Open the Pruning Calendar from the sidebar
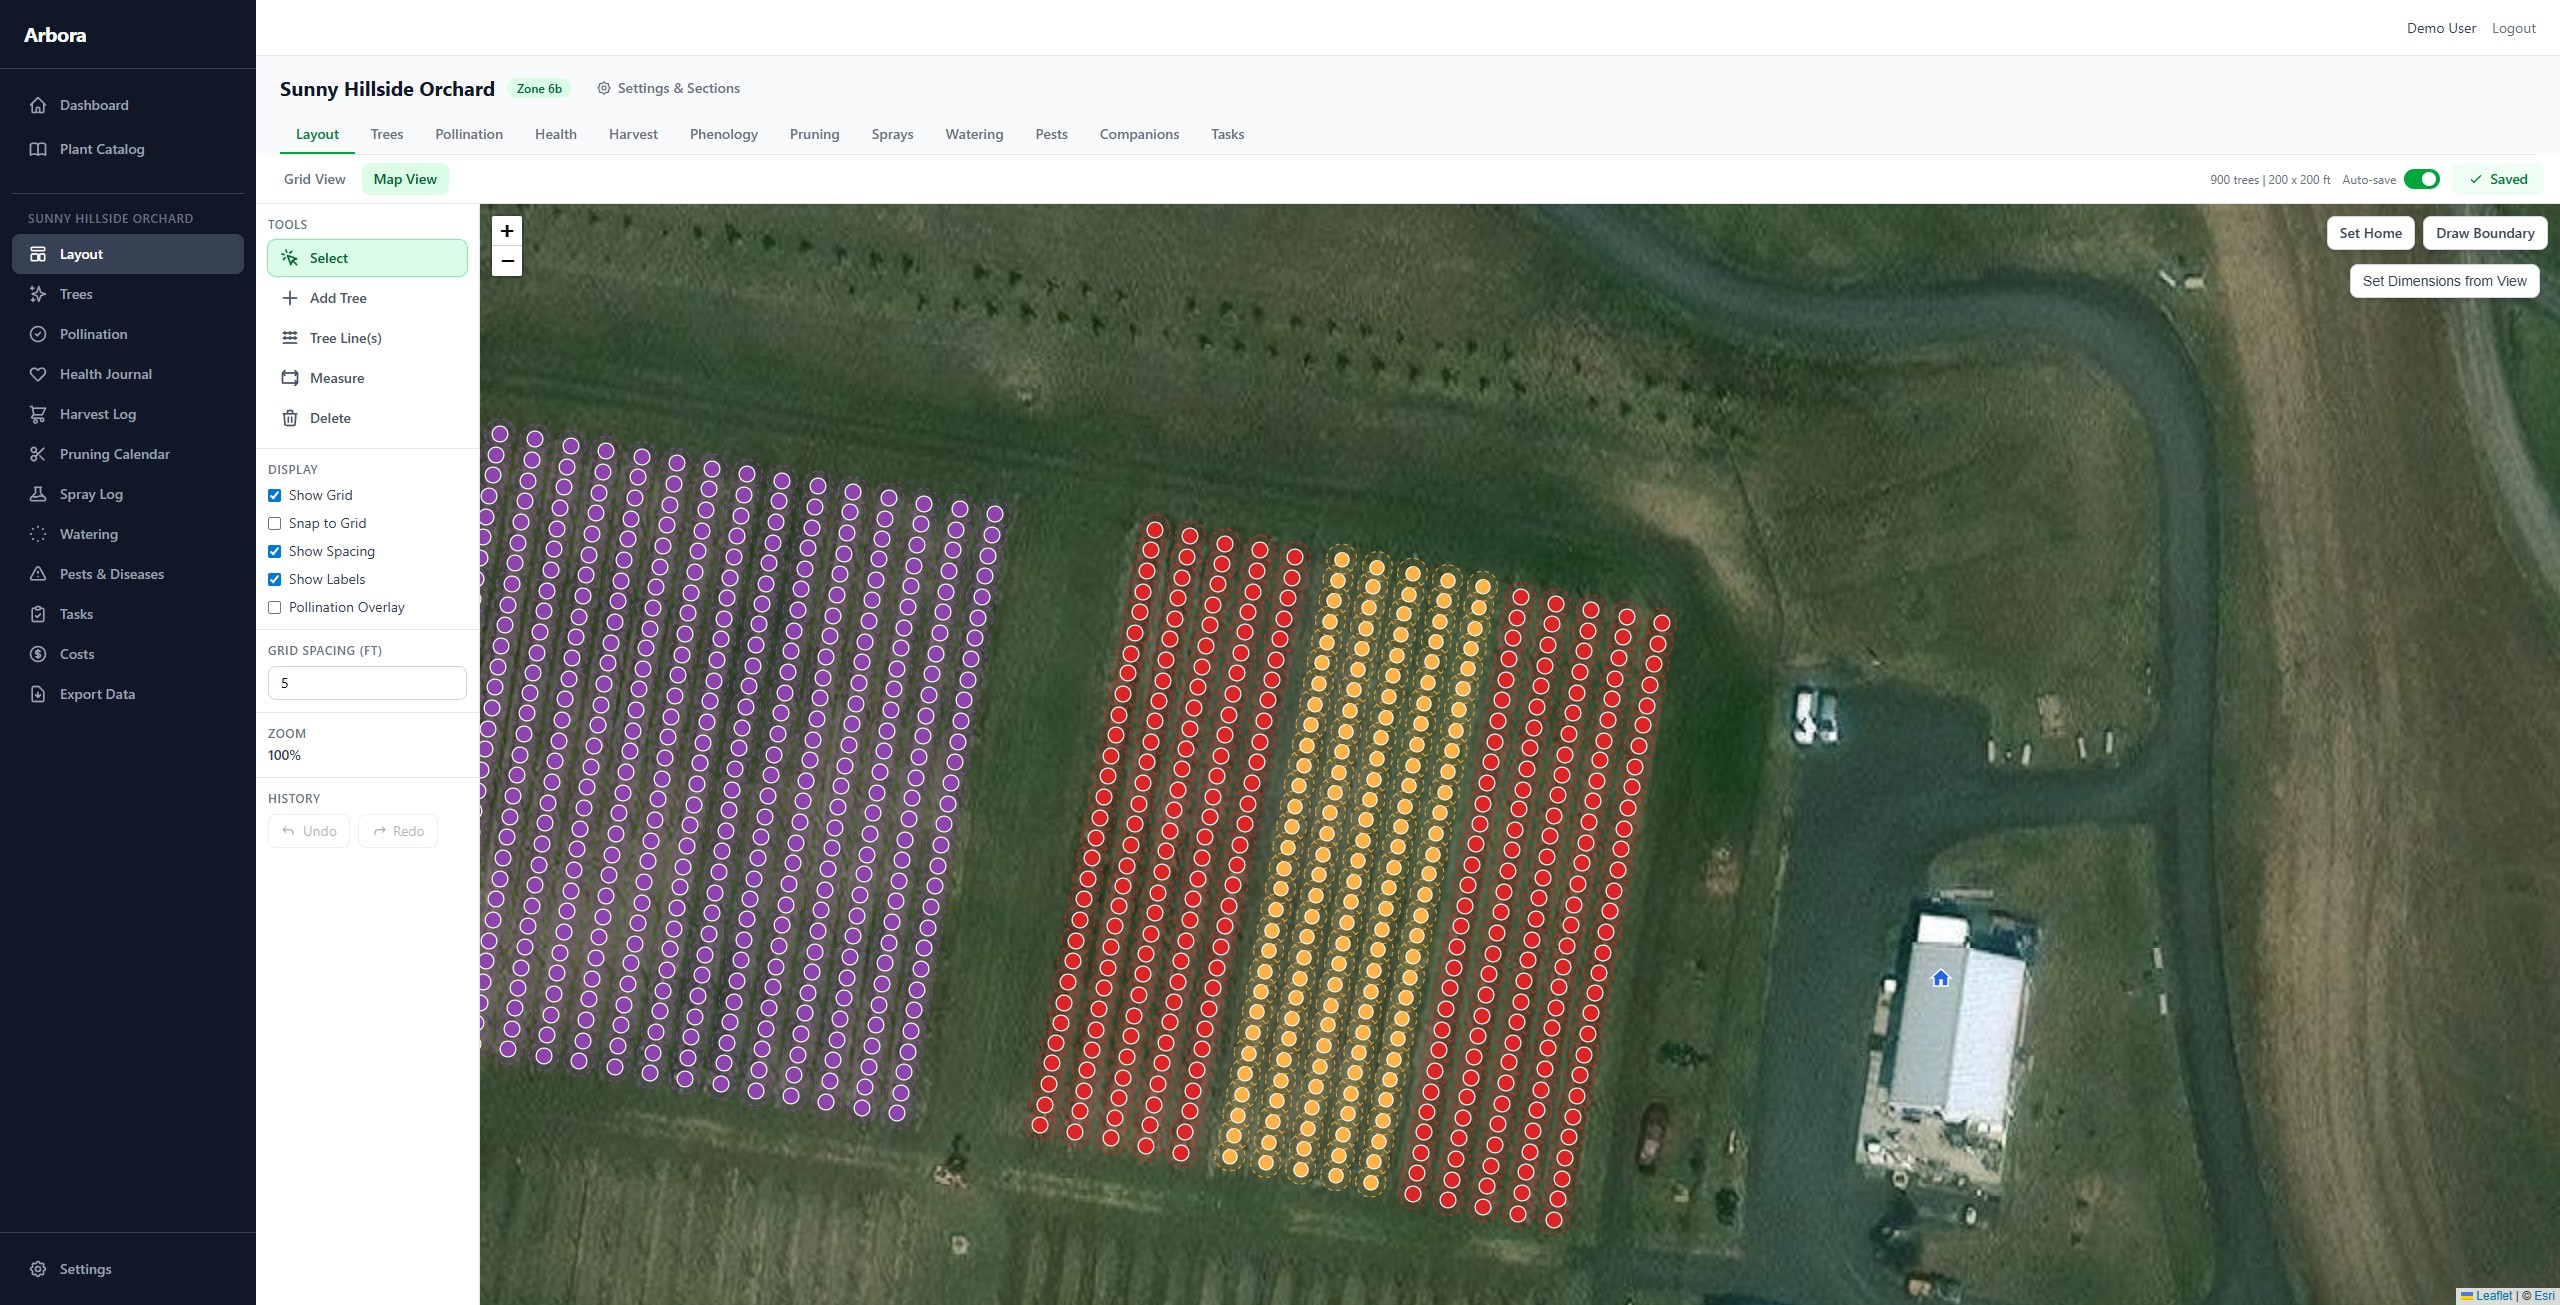The height and width of the screenshot is (1305, 2560). [x=114, y=453]
